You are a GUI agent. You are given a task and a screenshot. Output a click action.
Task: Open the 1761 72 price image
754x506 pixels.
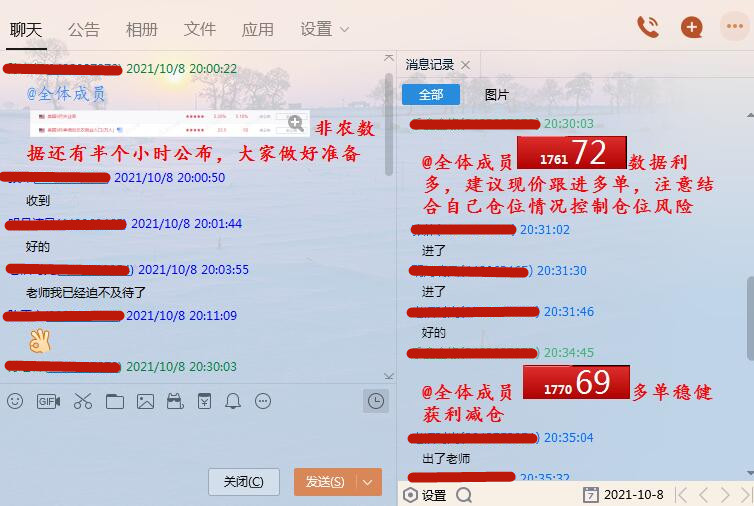pyautogui.click(x=571, y=153)
